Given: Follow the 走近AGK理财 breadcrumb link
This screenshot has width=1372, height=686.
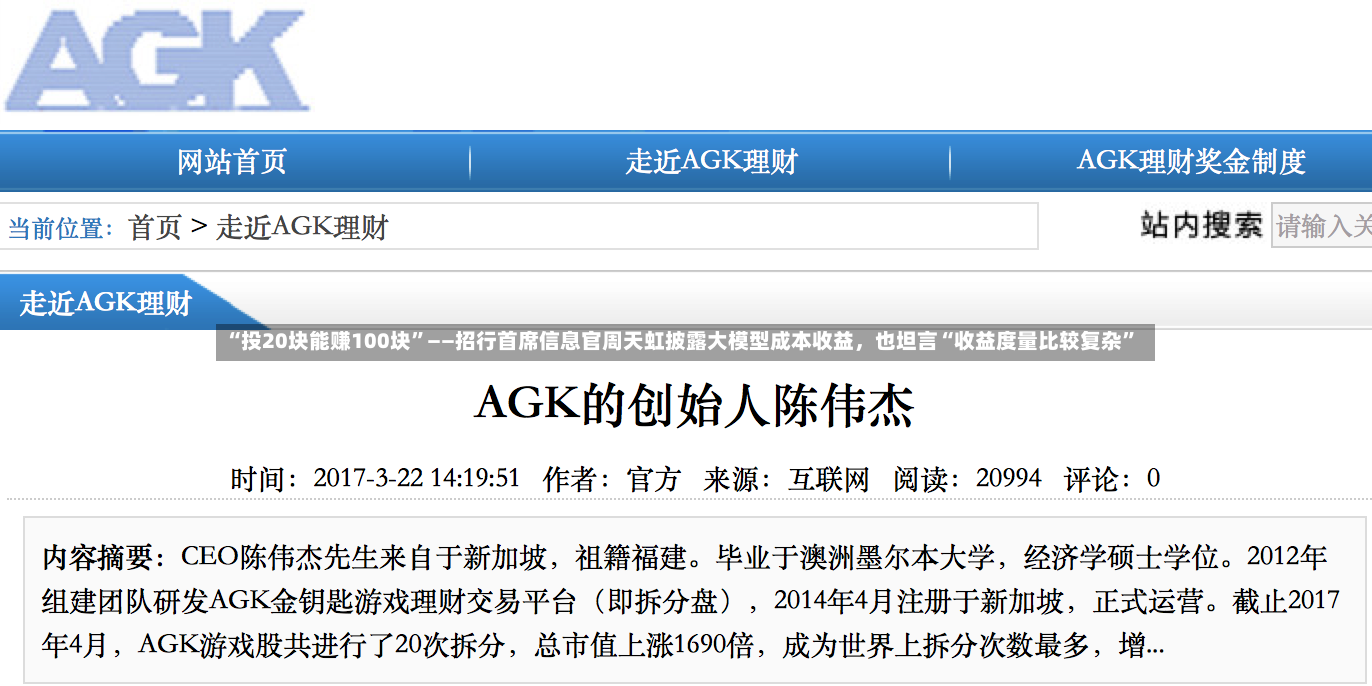Looking at the screenshot, I should click(x=302, y=227).
